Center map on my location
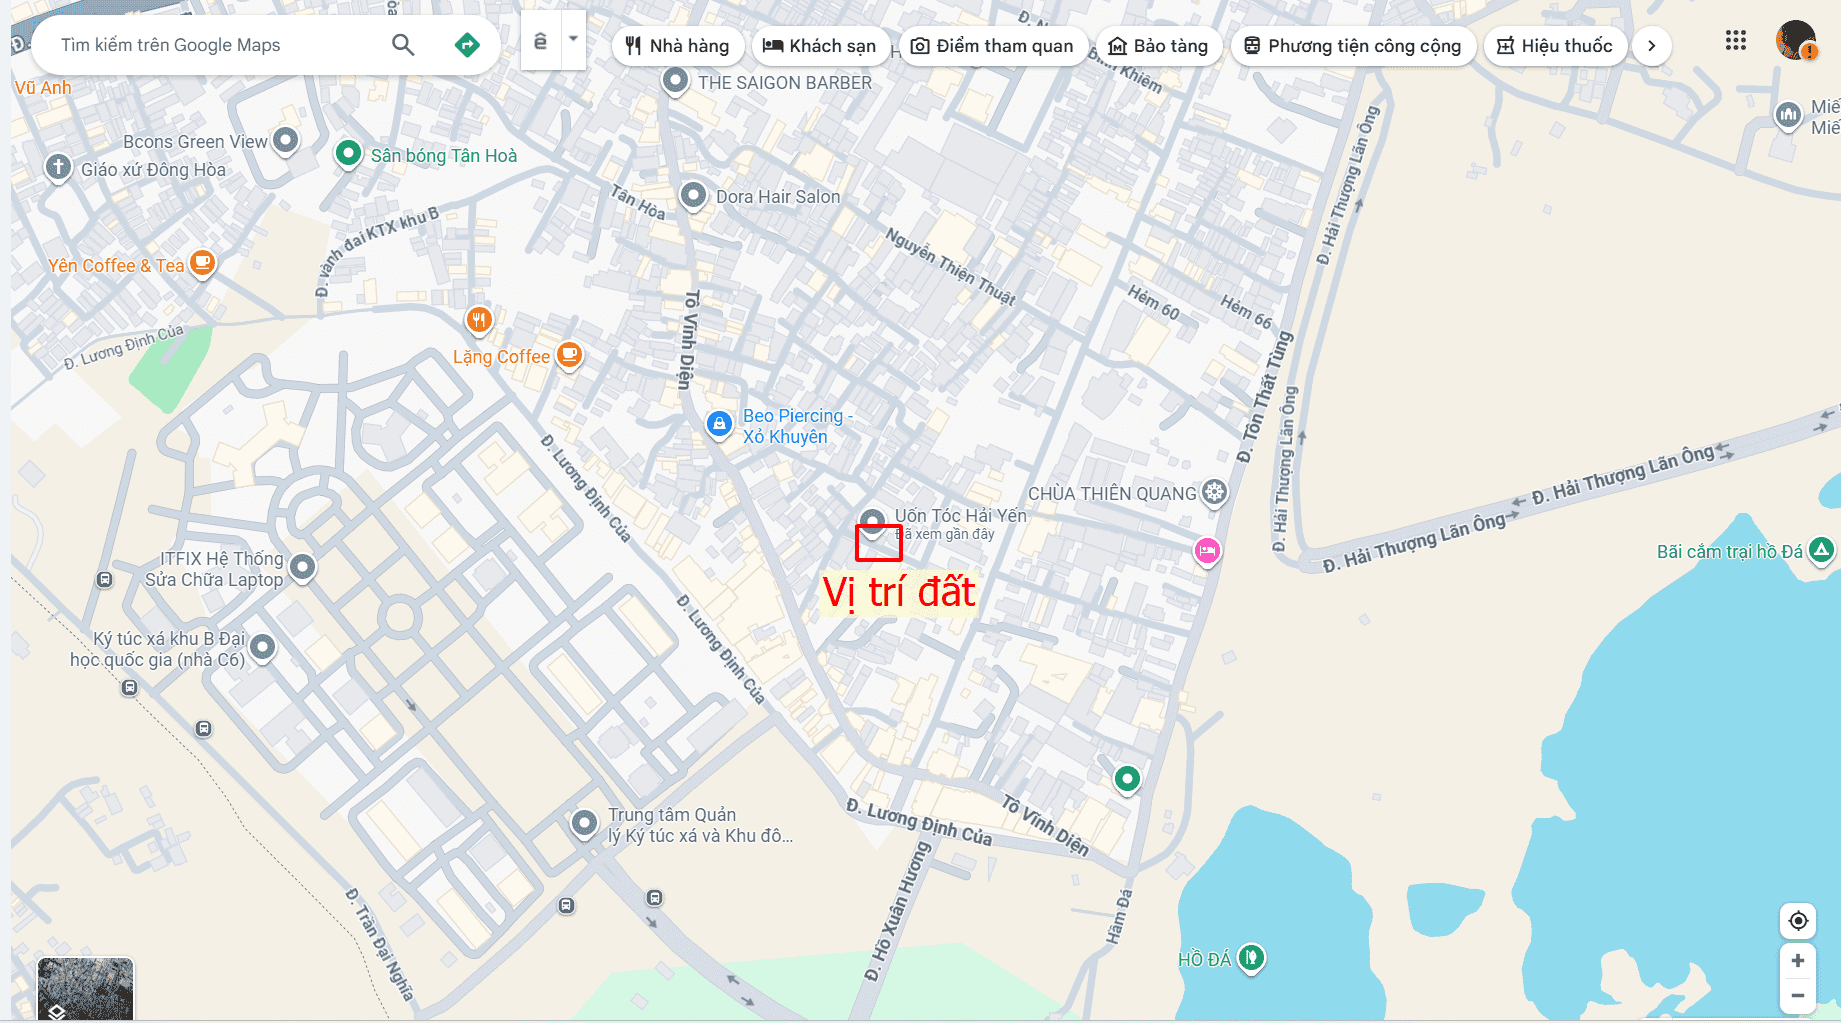This screenshot has height=1023, width=1841. (x=1798, y=920)
